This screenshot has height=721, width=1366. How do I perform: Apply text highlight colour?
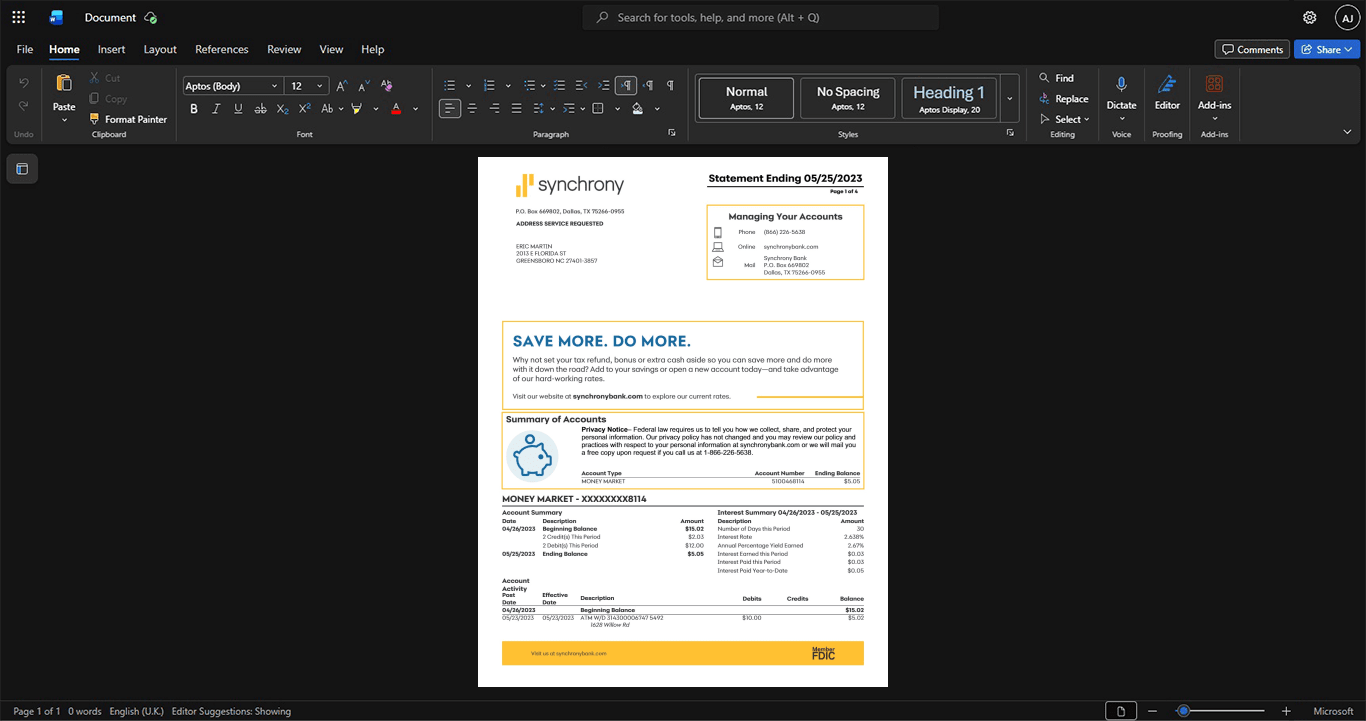[x=357, y=108]
